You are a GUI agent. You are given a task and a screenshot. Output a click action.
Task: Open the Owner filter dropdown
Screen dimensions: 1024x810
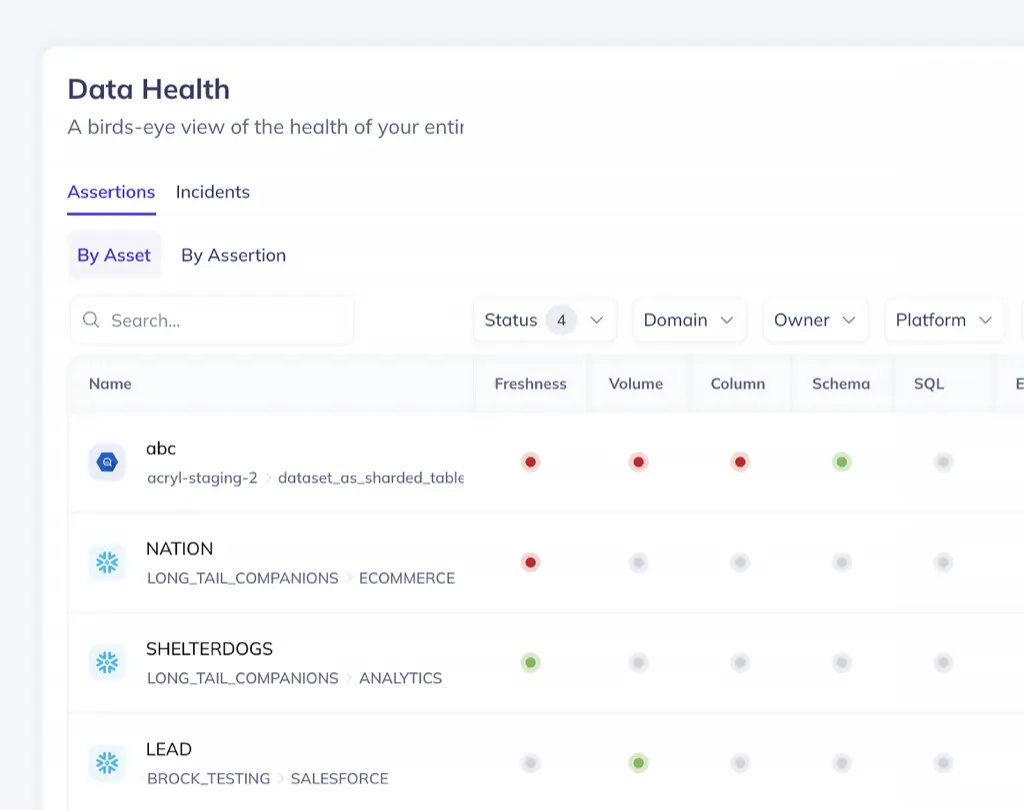point(814,320)
